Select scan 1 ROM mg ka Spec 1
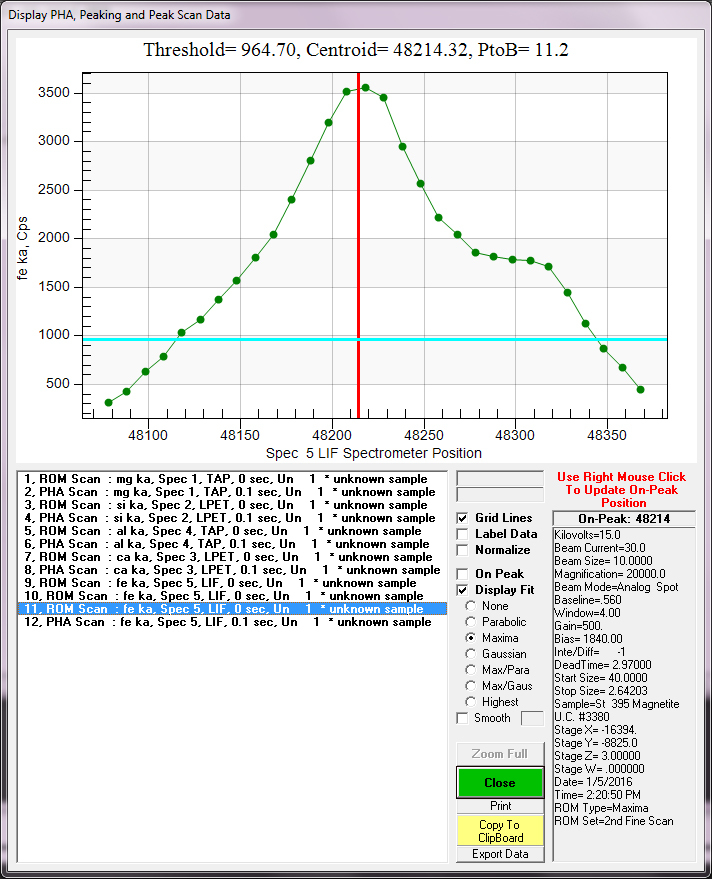This screenshot has height=879, width=712. click(230, 479)
